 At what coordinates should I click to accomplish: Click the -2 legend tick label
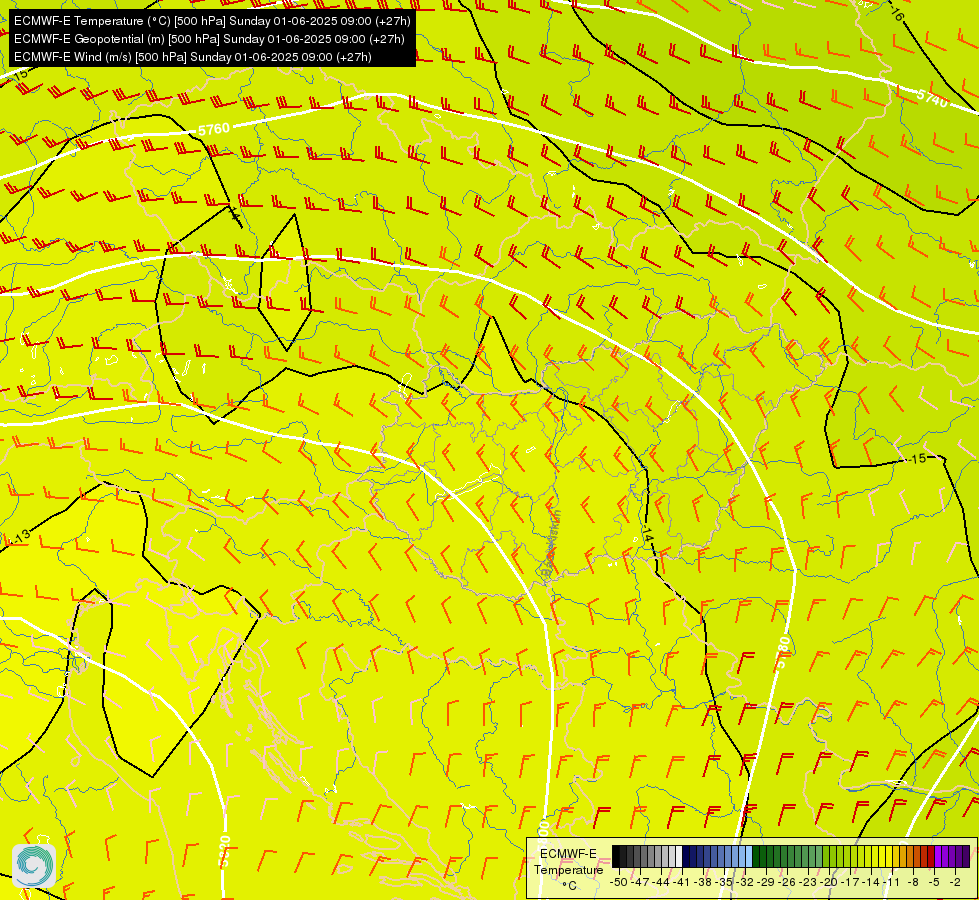955,882
